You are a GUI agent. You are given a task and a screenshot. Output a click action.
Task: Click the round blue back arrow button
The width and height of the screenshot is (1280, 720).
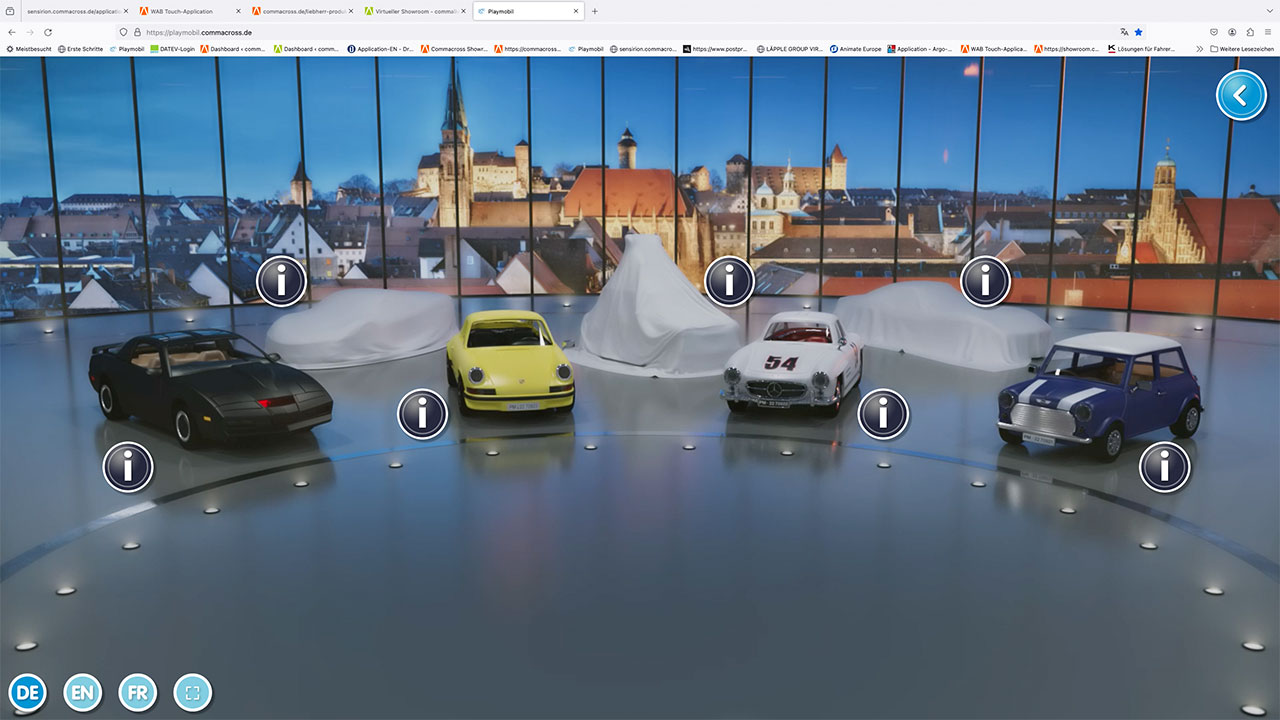tap(1241, 96)
